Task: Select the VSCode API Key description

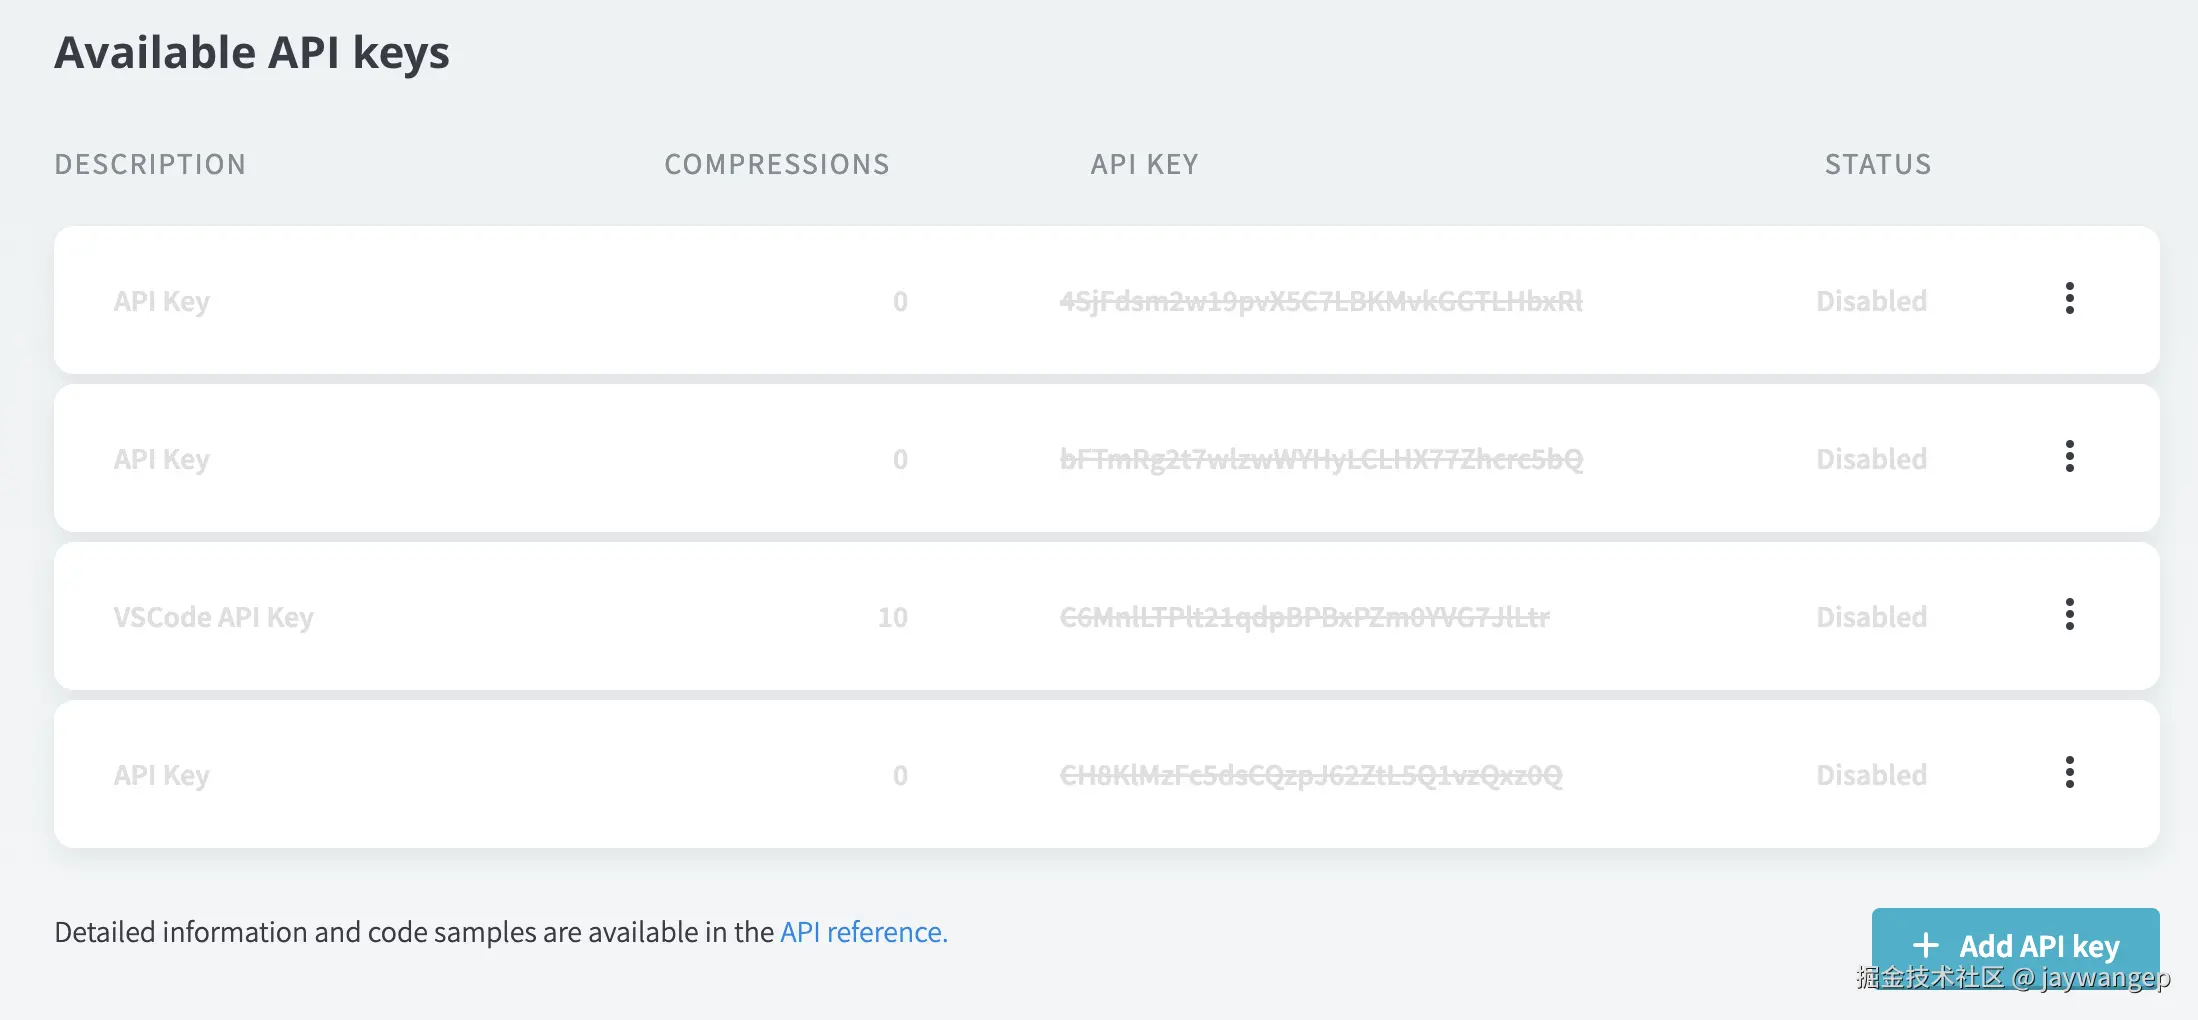Action: [x=213, y=617]
